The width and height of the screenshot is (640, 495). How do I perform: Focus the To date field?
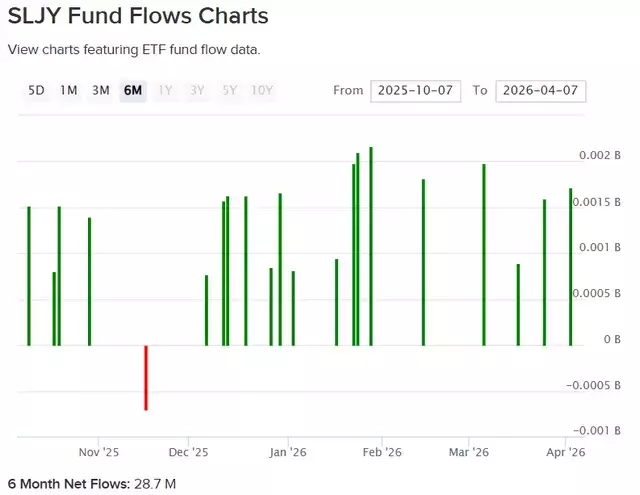coord(540,91)
